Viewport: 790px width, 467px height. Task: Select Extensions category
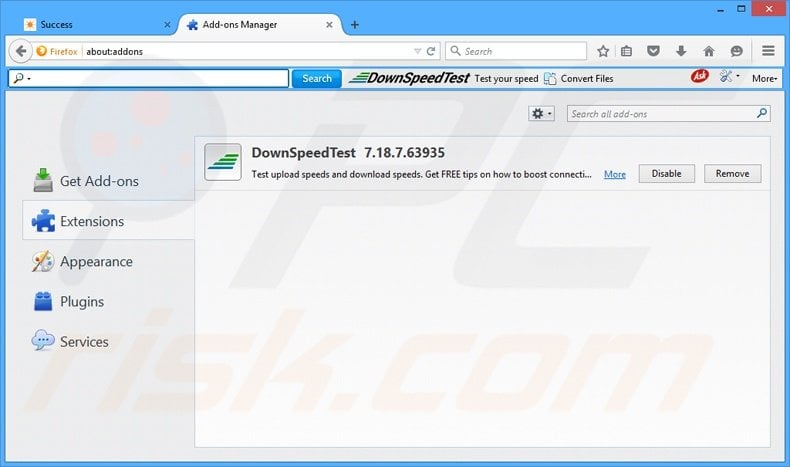108,221
